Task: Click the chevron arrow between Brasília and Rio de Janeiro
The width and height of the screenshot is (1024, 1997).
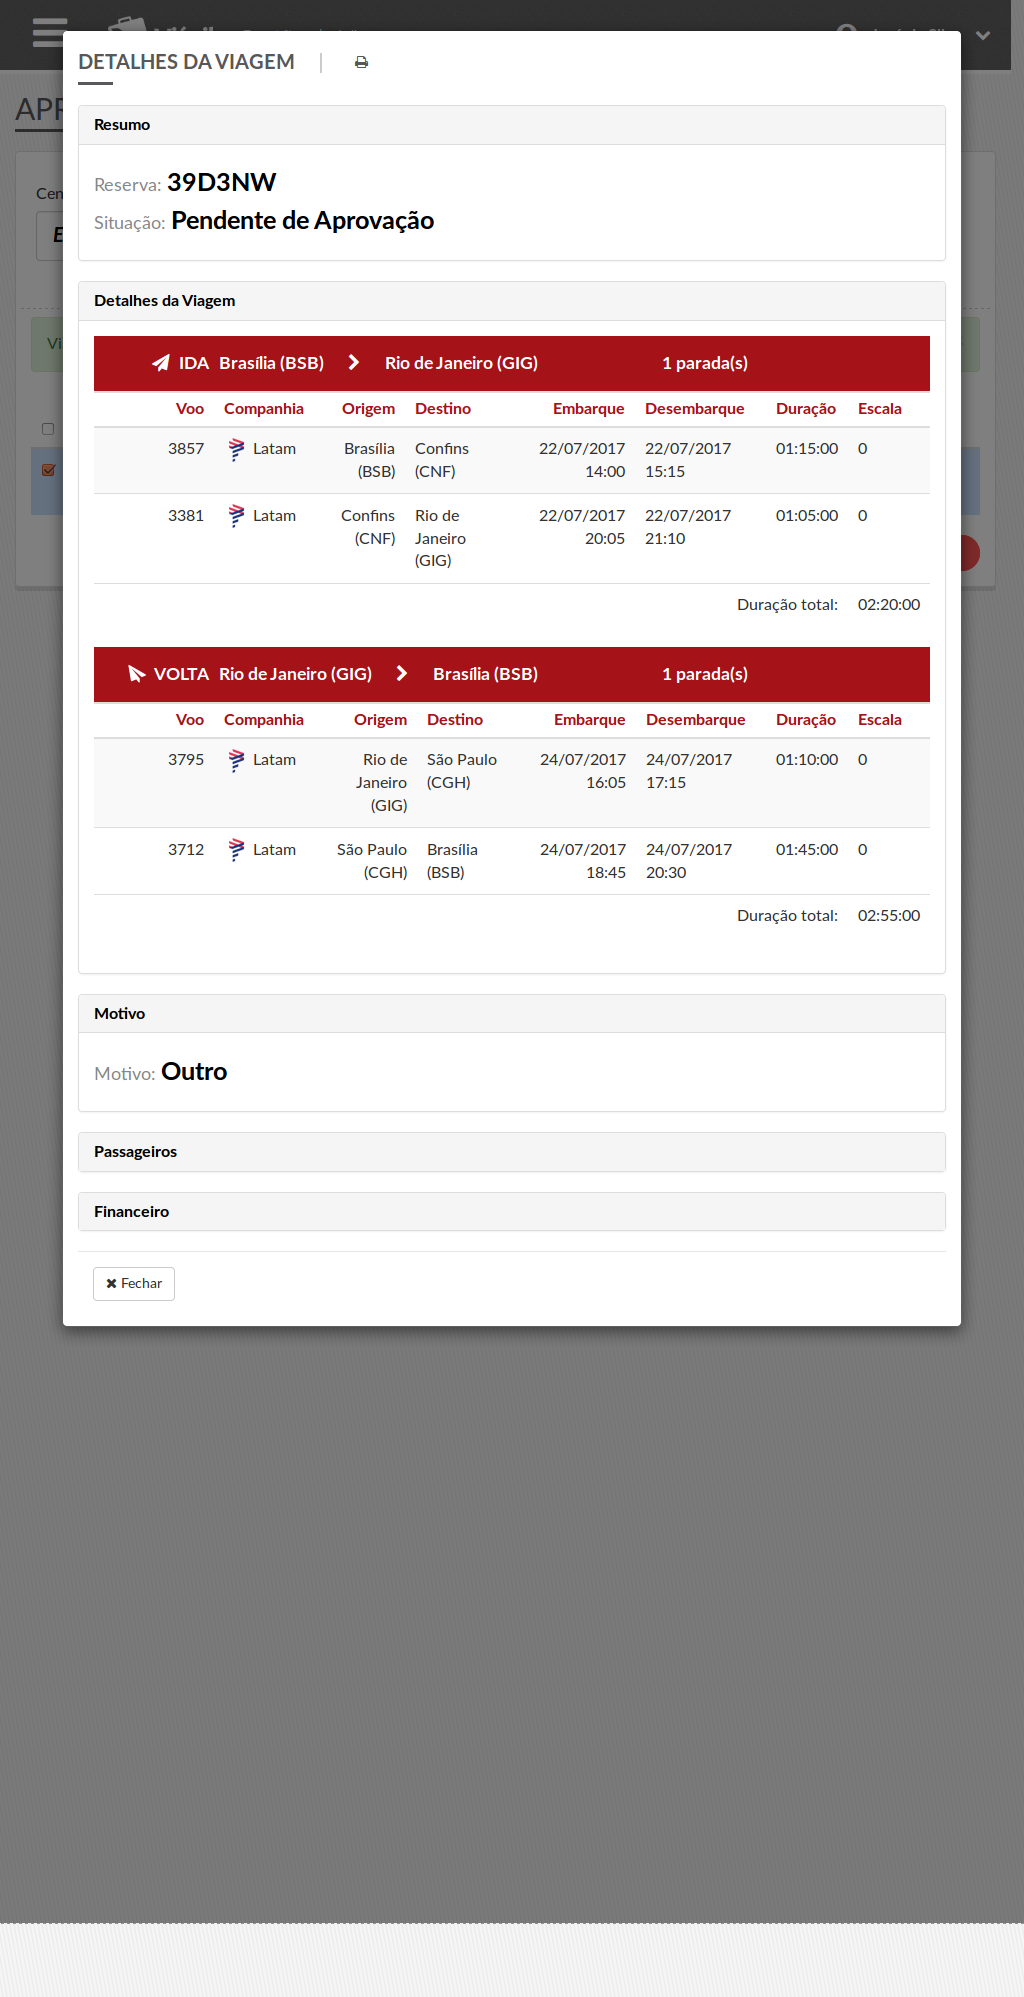Action: pyautogui.click(x=354, y=363)
